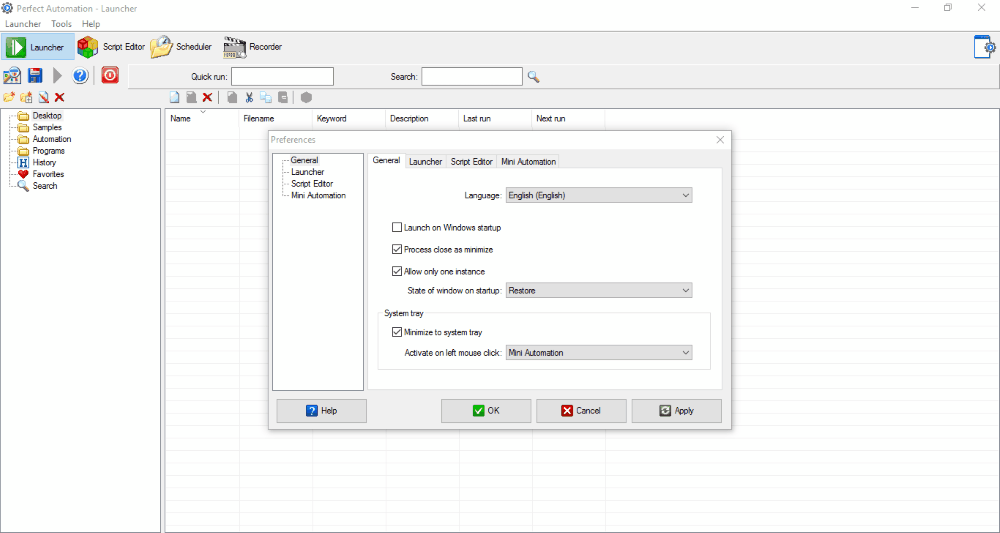This screenshot has width=1000, height=533.
Task: Switch to the Launcher tab in Preferences
Action: 425,161
